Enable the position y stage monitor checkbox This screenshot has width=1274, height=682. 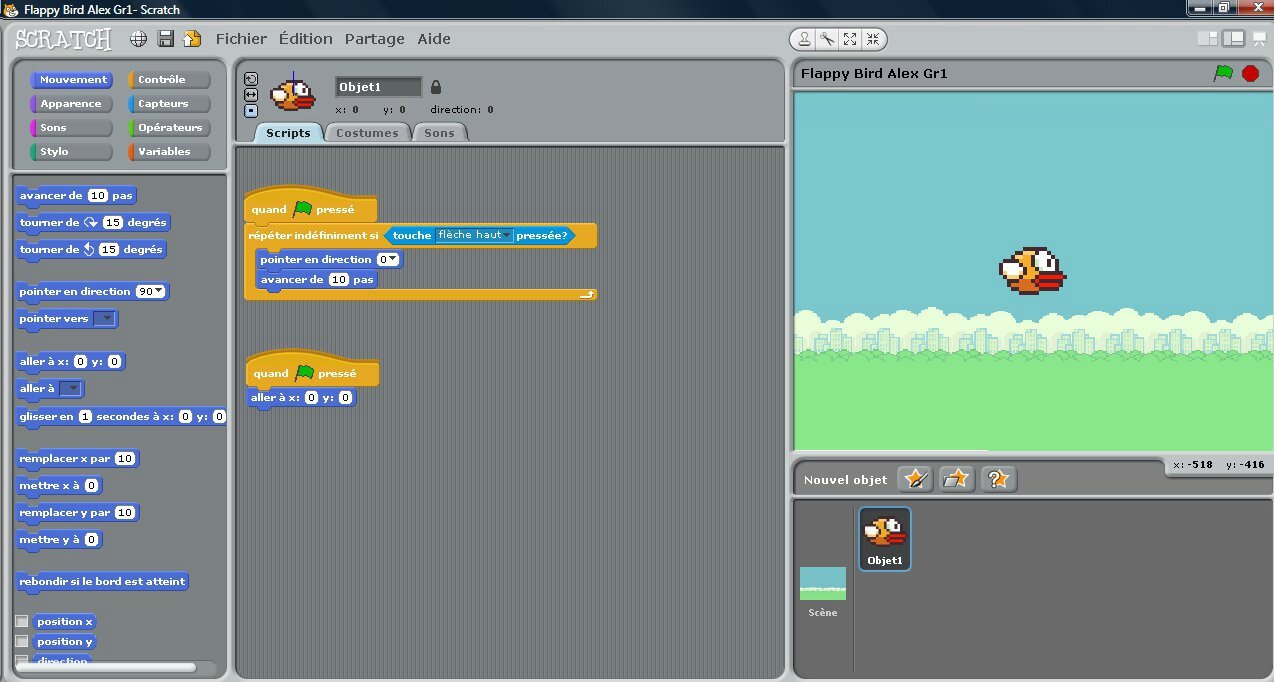tap(22, 641)
